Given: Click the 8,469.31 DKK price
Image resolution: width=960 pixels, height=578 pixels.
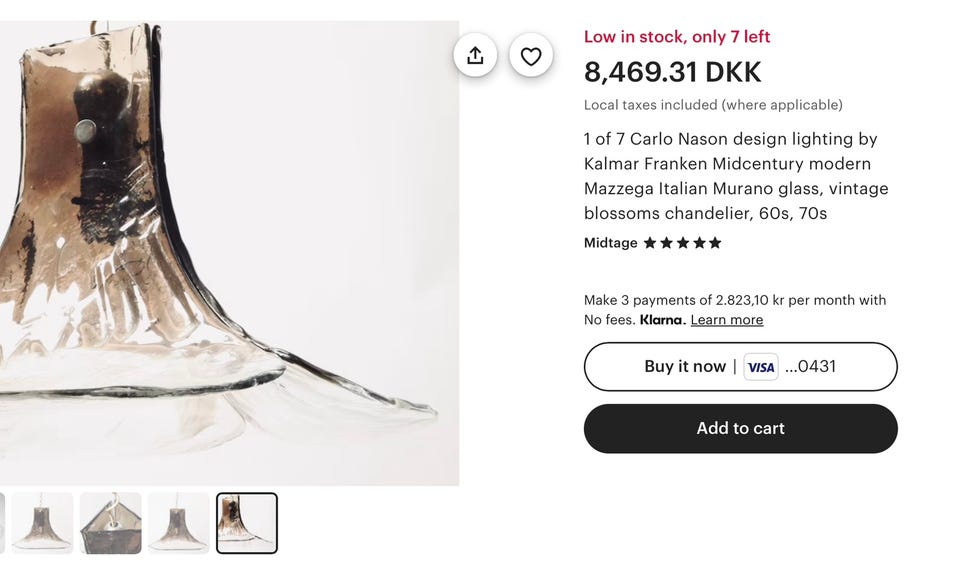Looking at the screenshot, I should pyautogui.click(x=672, y=72).
